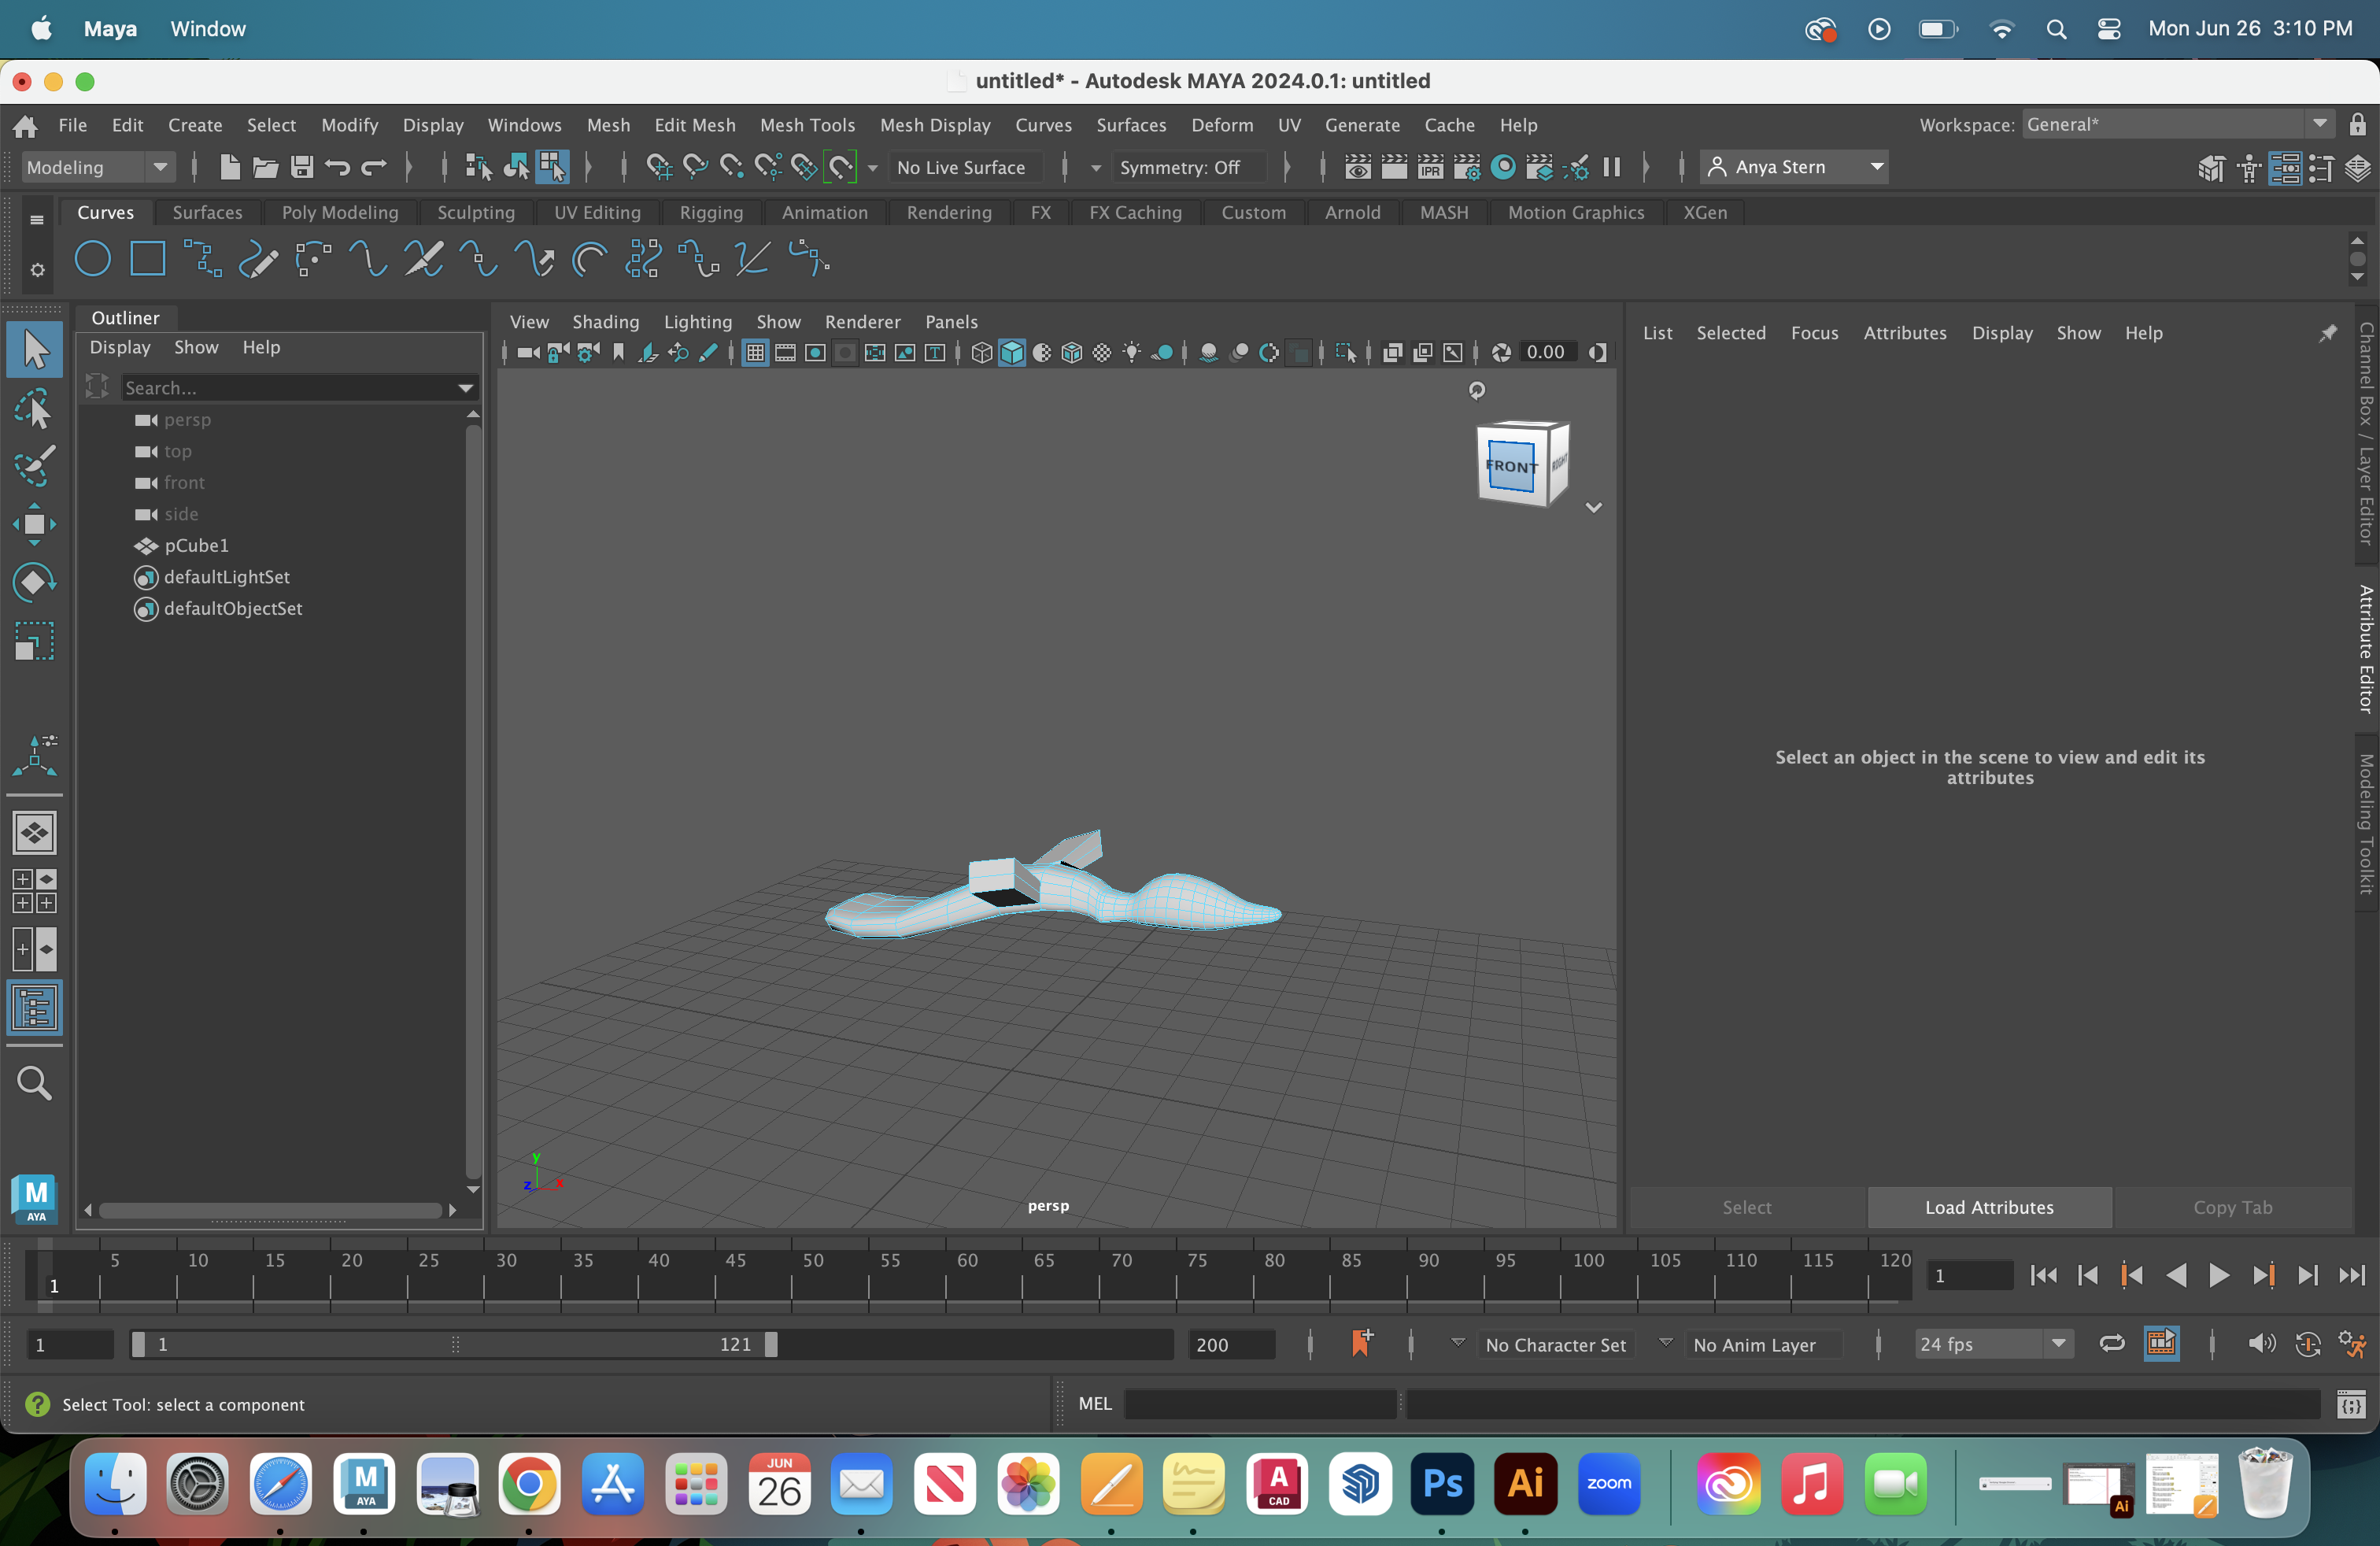Choose the Paint selection tool
The height and width of the screenshot is (1546, 2380).
34,465
